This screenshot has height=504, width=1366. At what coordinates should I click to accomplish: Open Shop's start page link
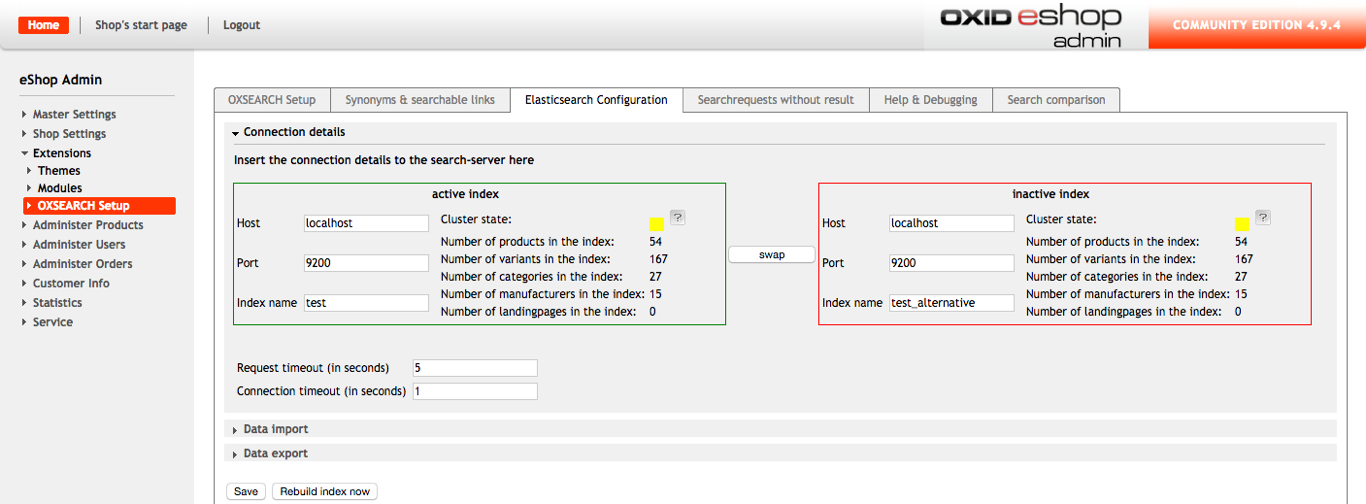(x=141, y=25)
